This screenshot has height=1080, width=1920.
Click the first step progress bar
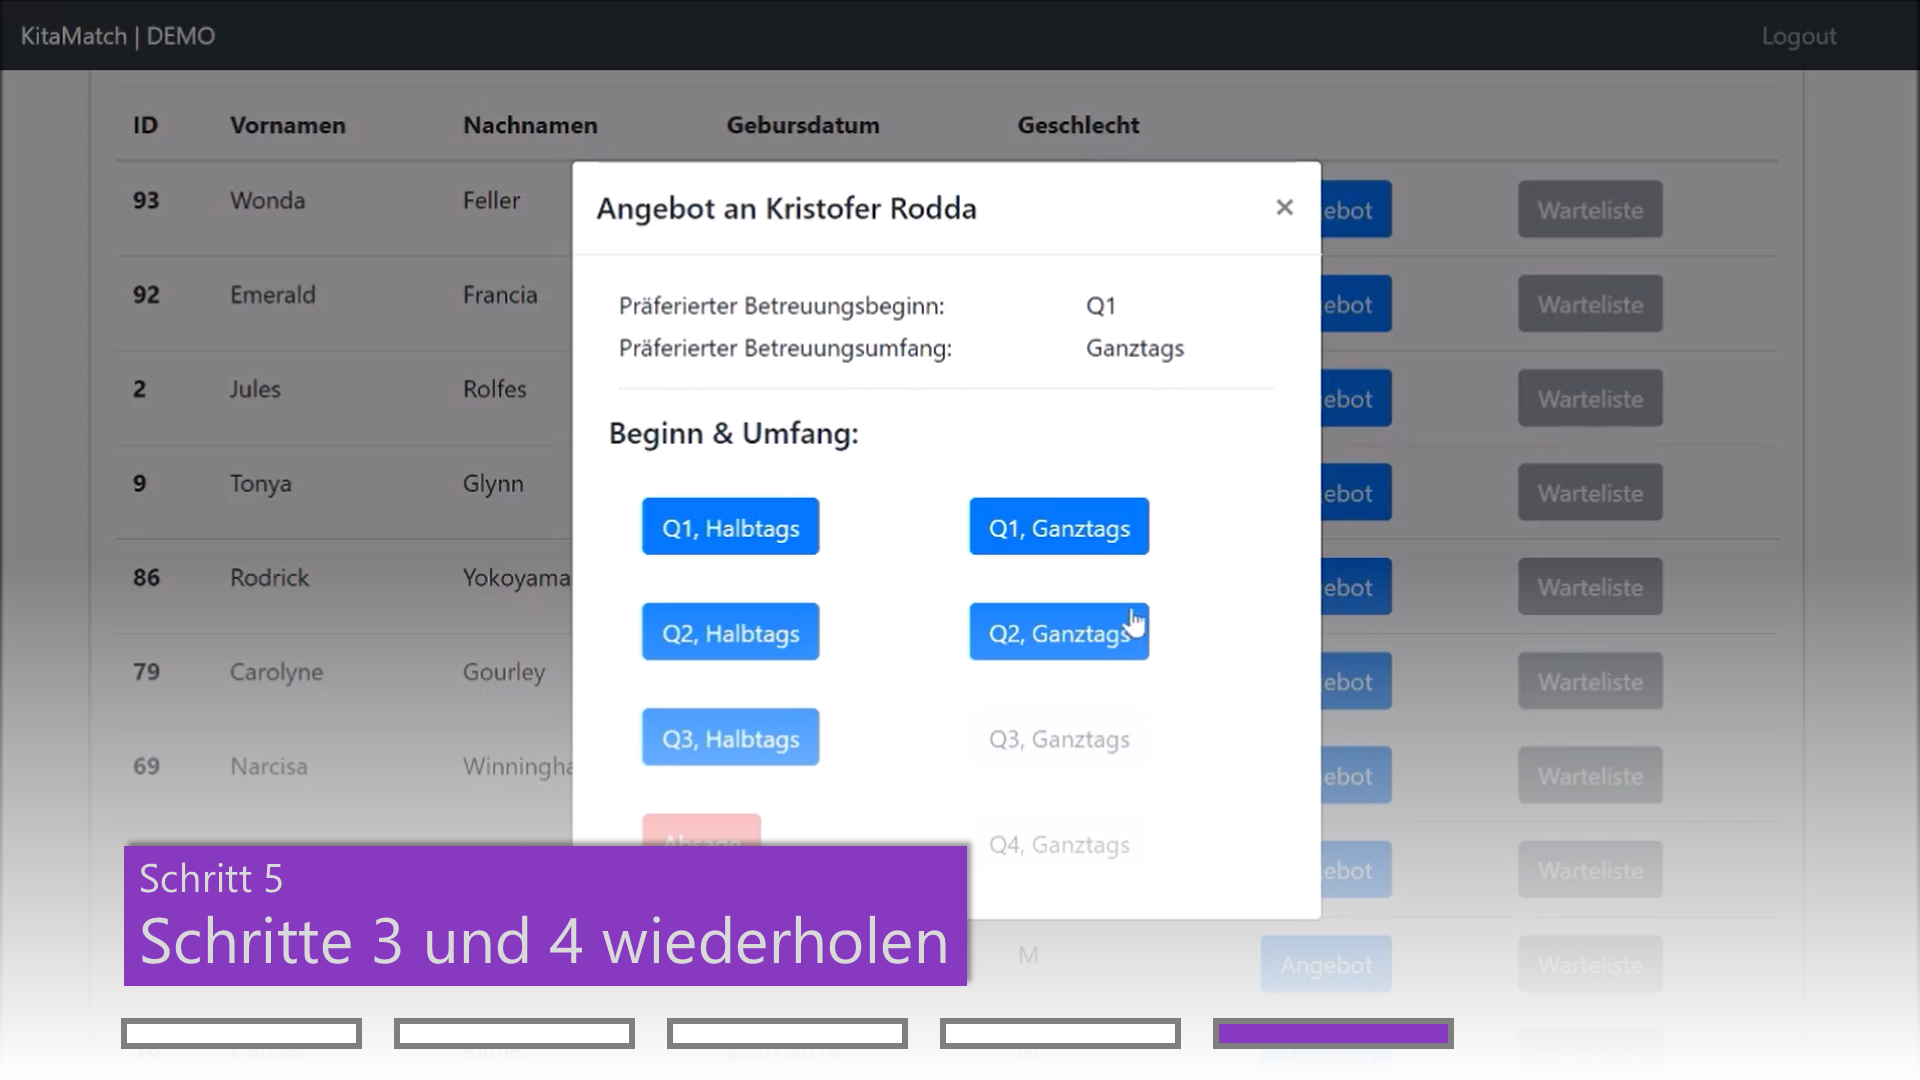241,1033
